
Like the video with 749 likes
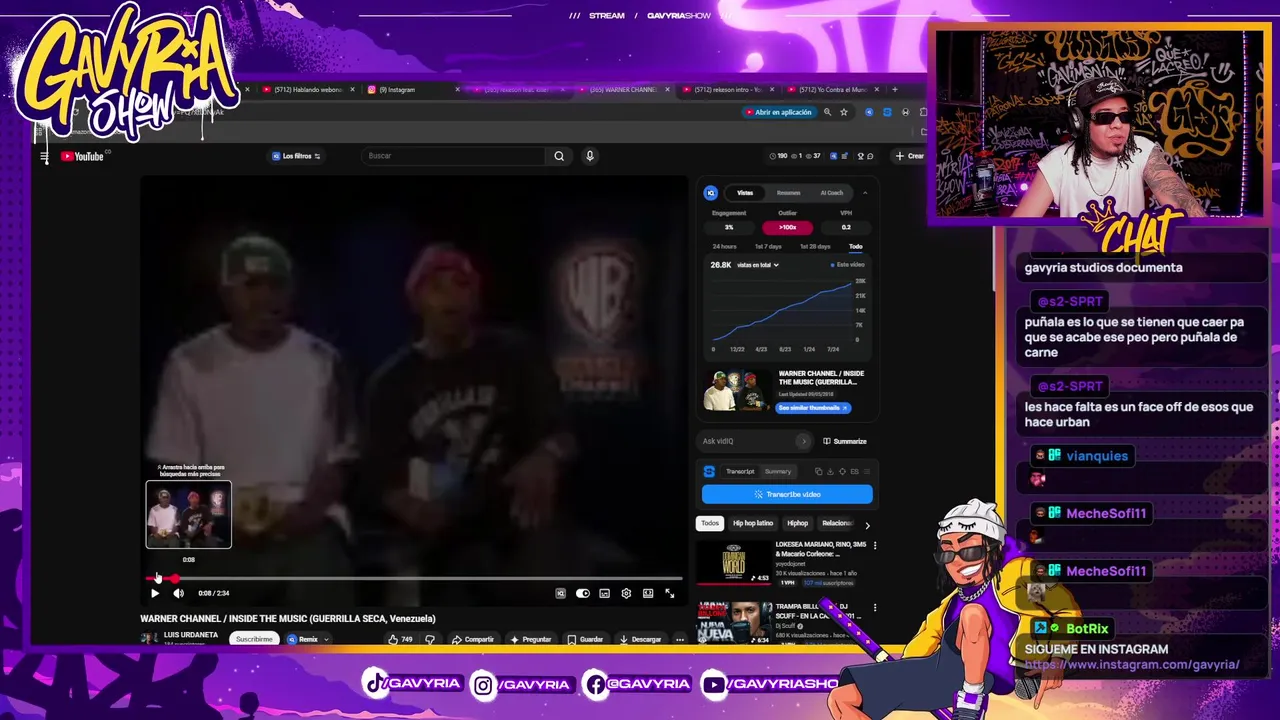click(x=400, y=639)
